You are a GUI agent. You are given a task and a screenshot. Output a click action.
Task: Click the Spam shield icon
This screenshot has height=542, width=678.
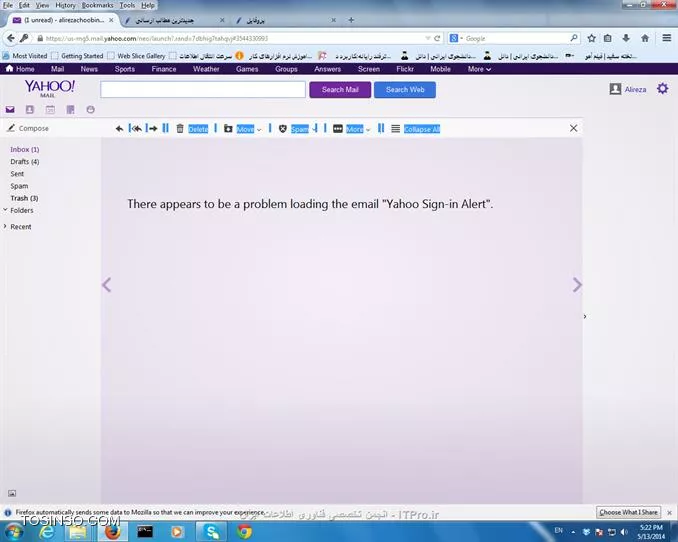click(283, 129)
